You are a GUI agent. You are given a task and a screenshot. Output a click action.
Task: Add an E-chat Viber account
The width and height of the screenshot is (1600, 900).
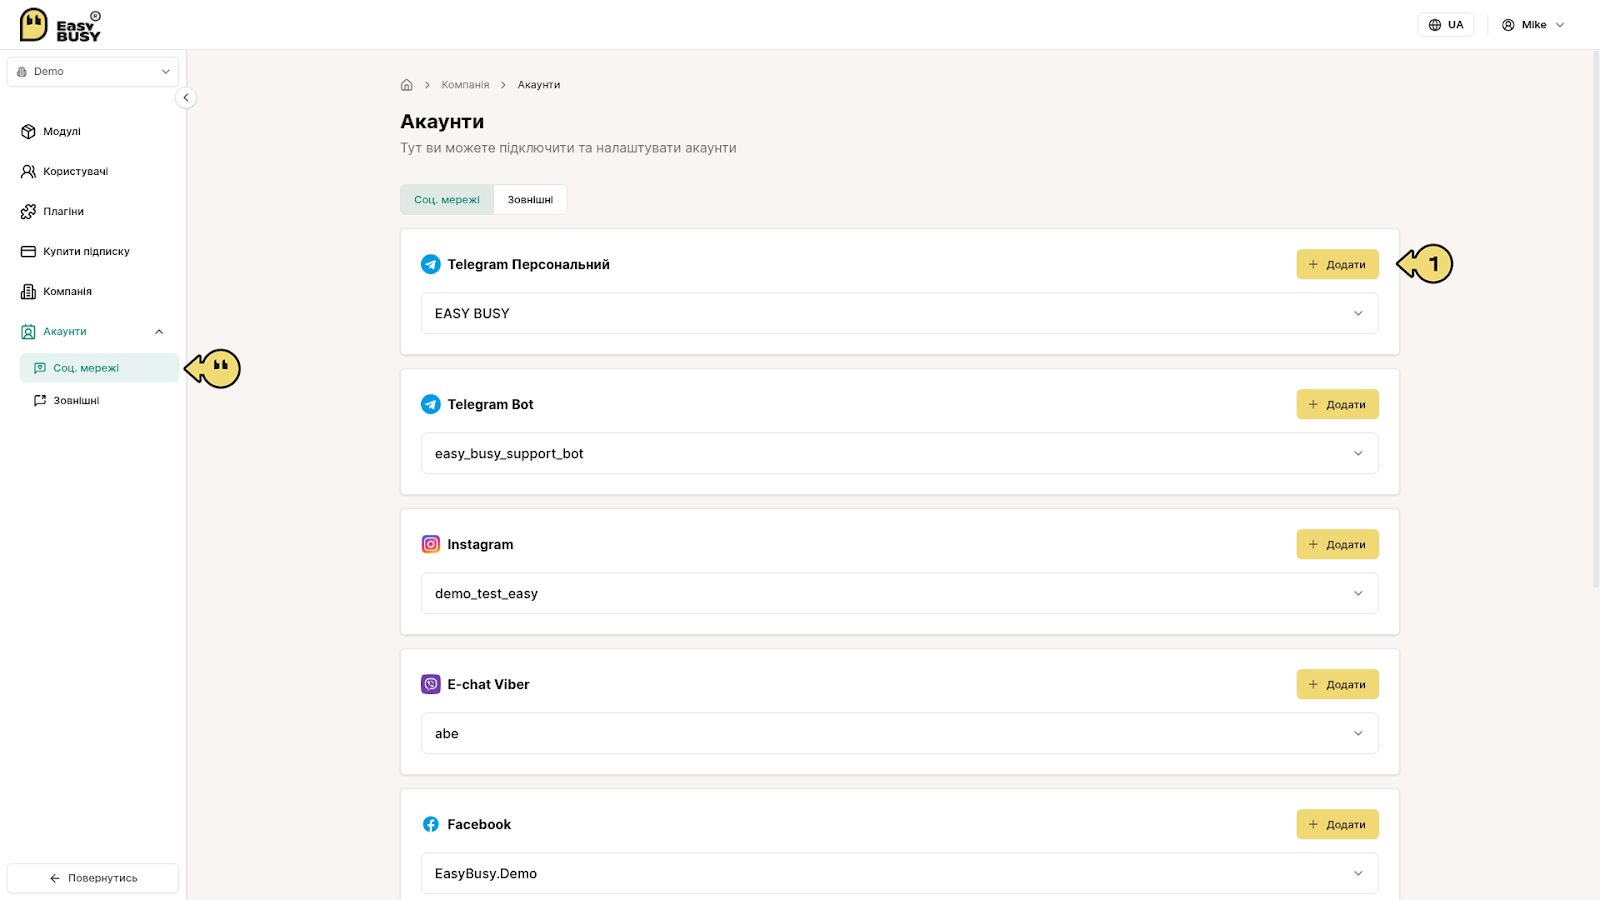(1337, 684)
